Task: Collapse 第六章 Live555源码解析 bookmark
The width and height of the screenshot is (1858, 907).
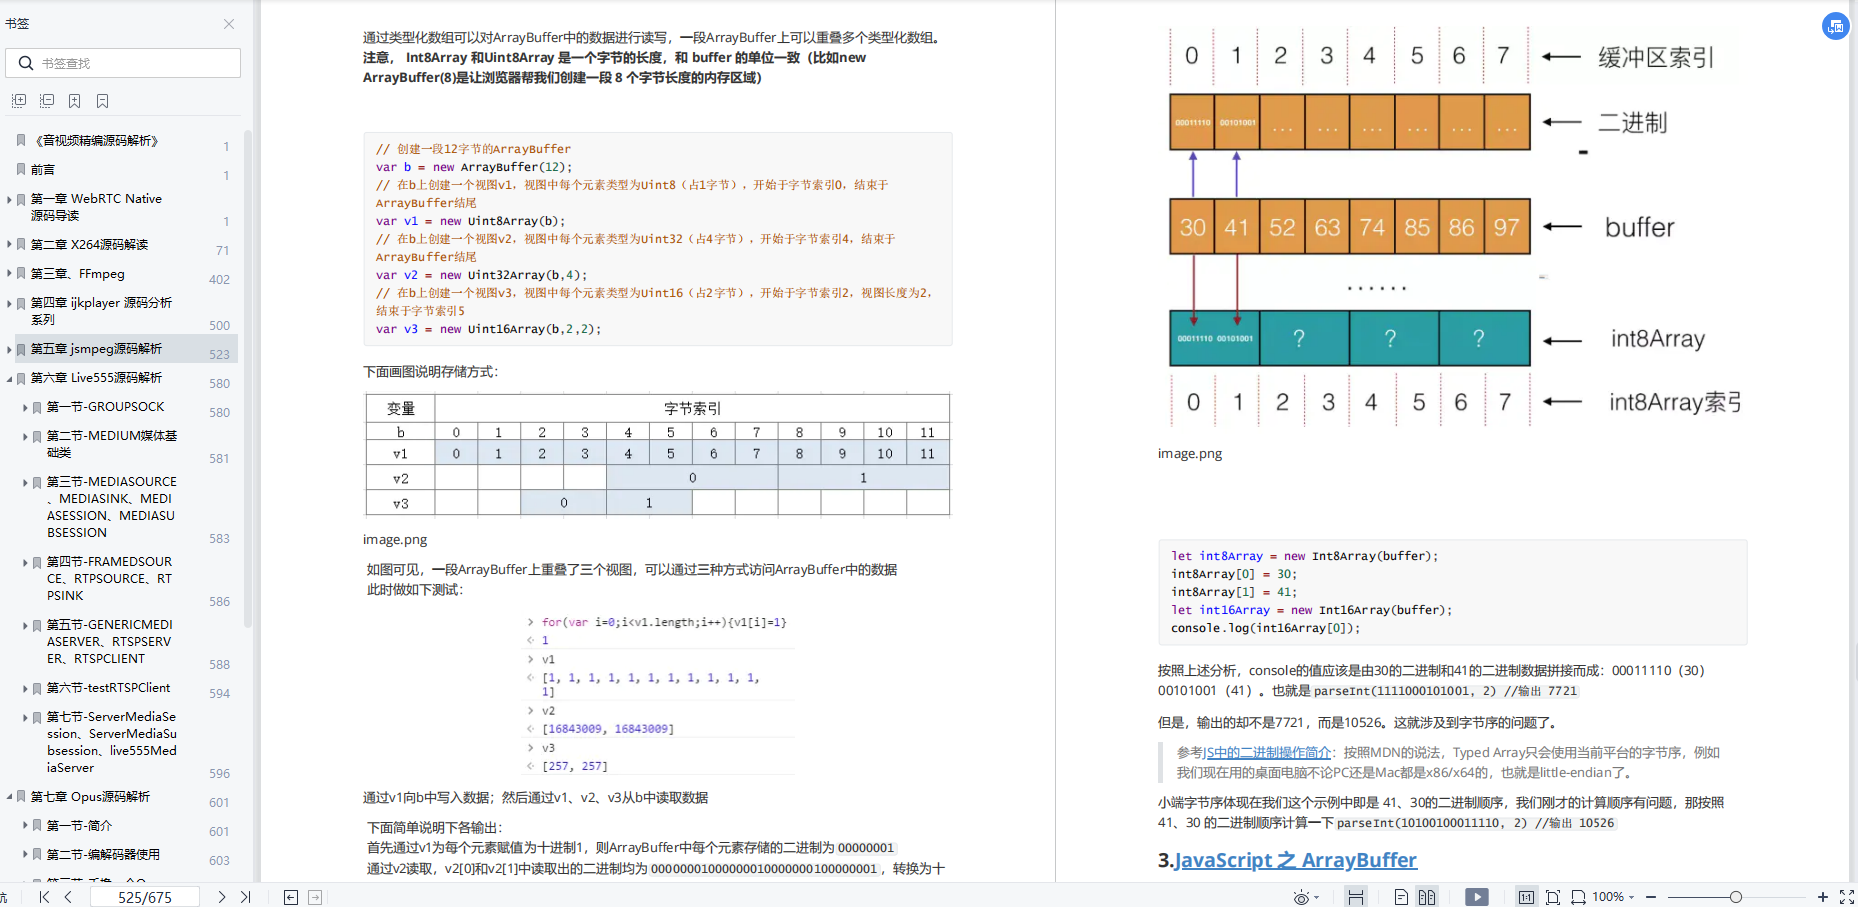Action: coord(9,378)
